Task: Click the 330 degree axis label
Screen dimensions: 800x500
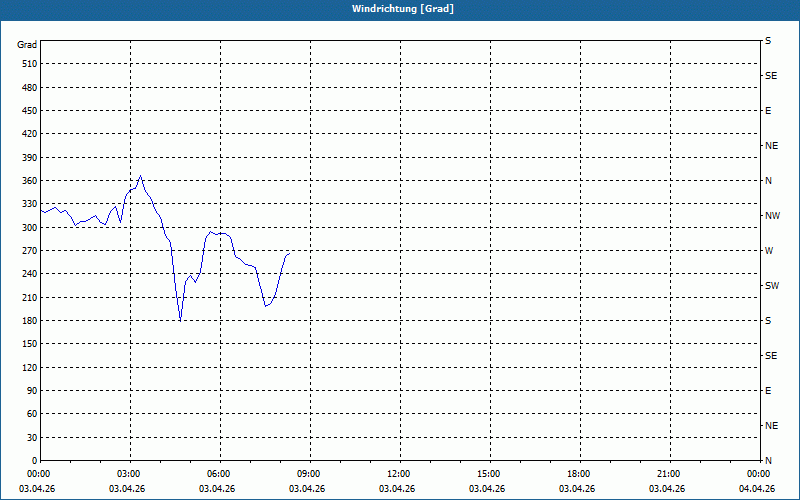Action: pyautogui.click(x=30, y=204)
